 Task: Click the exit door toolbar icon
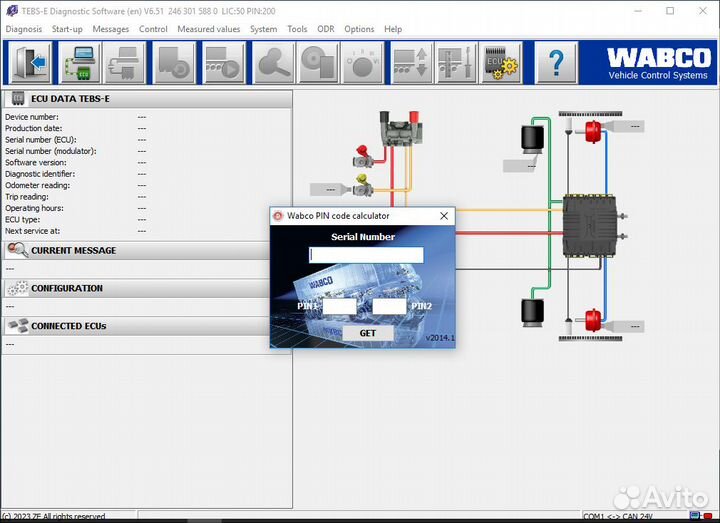(x=30, y=62)
